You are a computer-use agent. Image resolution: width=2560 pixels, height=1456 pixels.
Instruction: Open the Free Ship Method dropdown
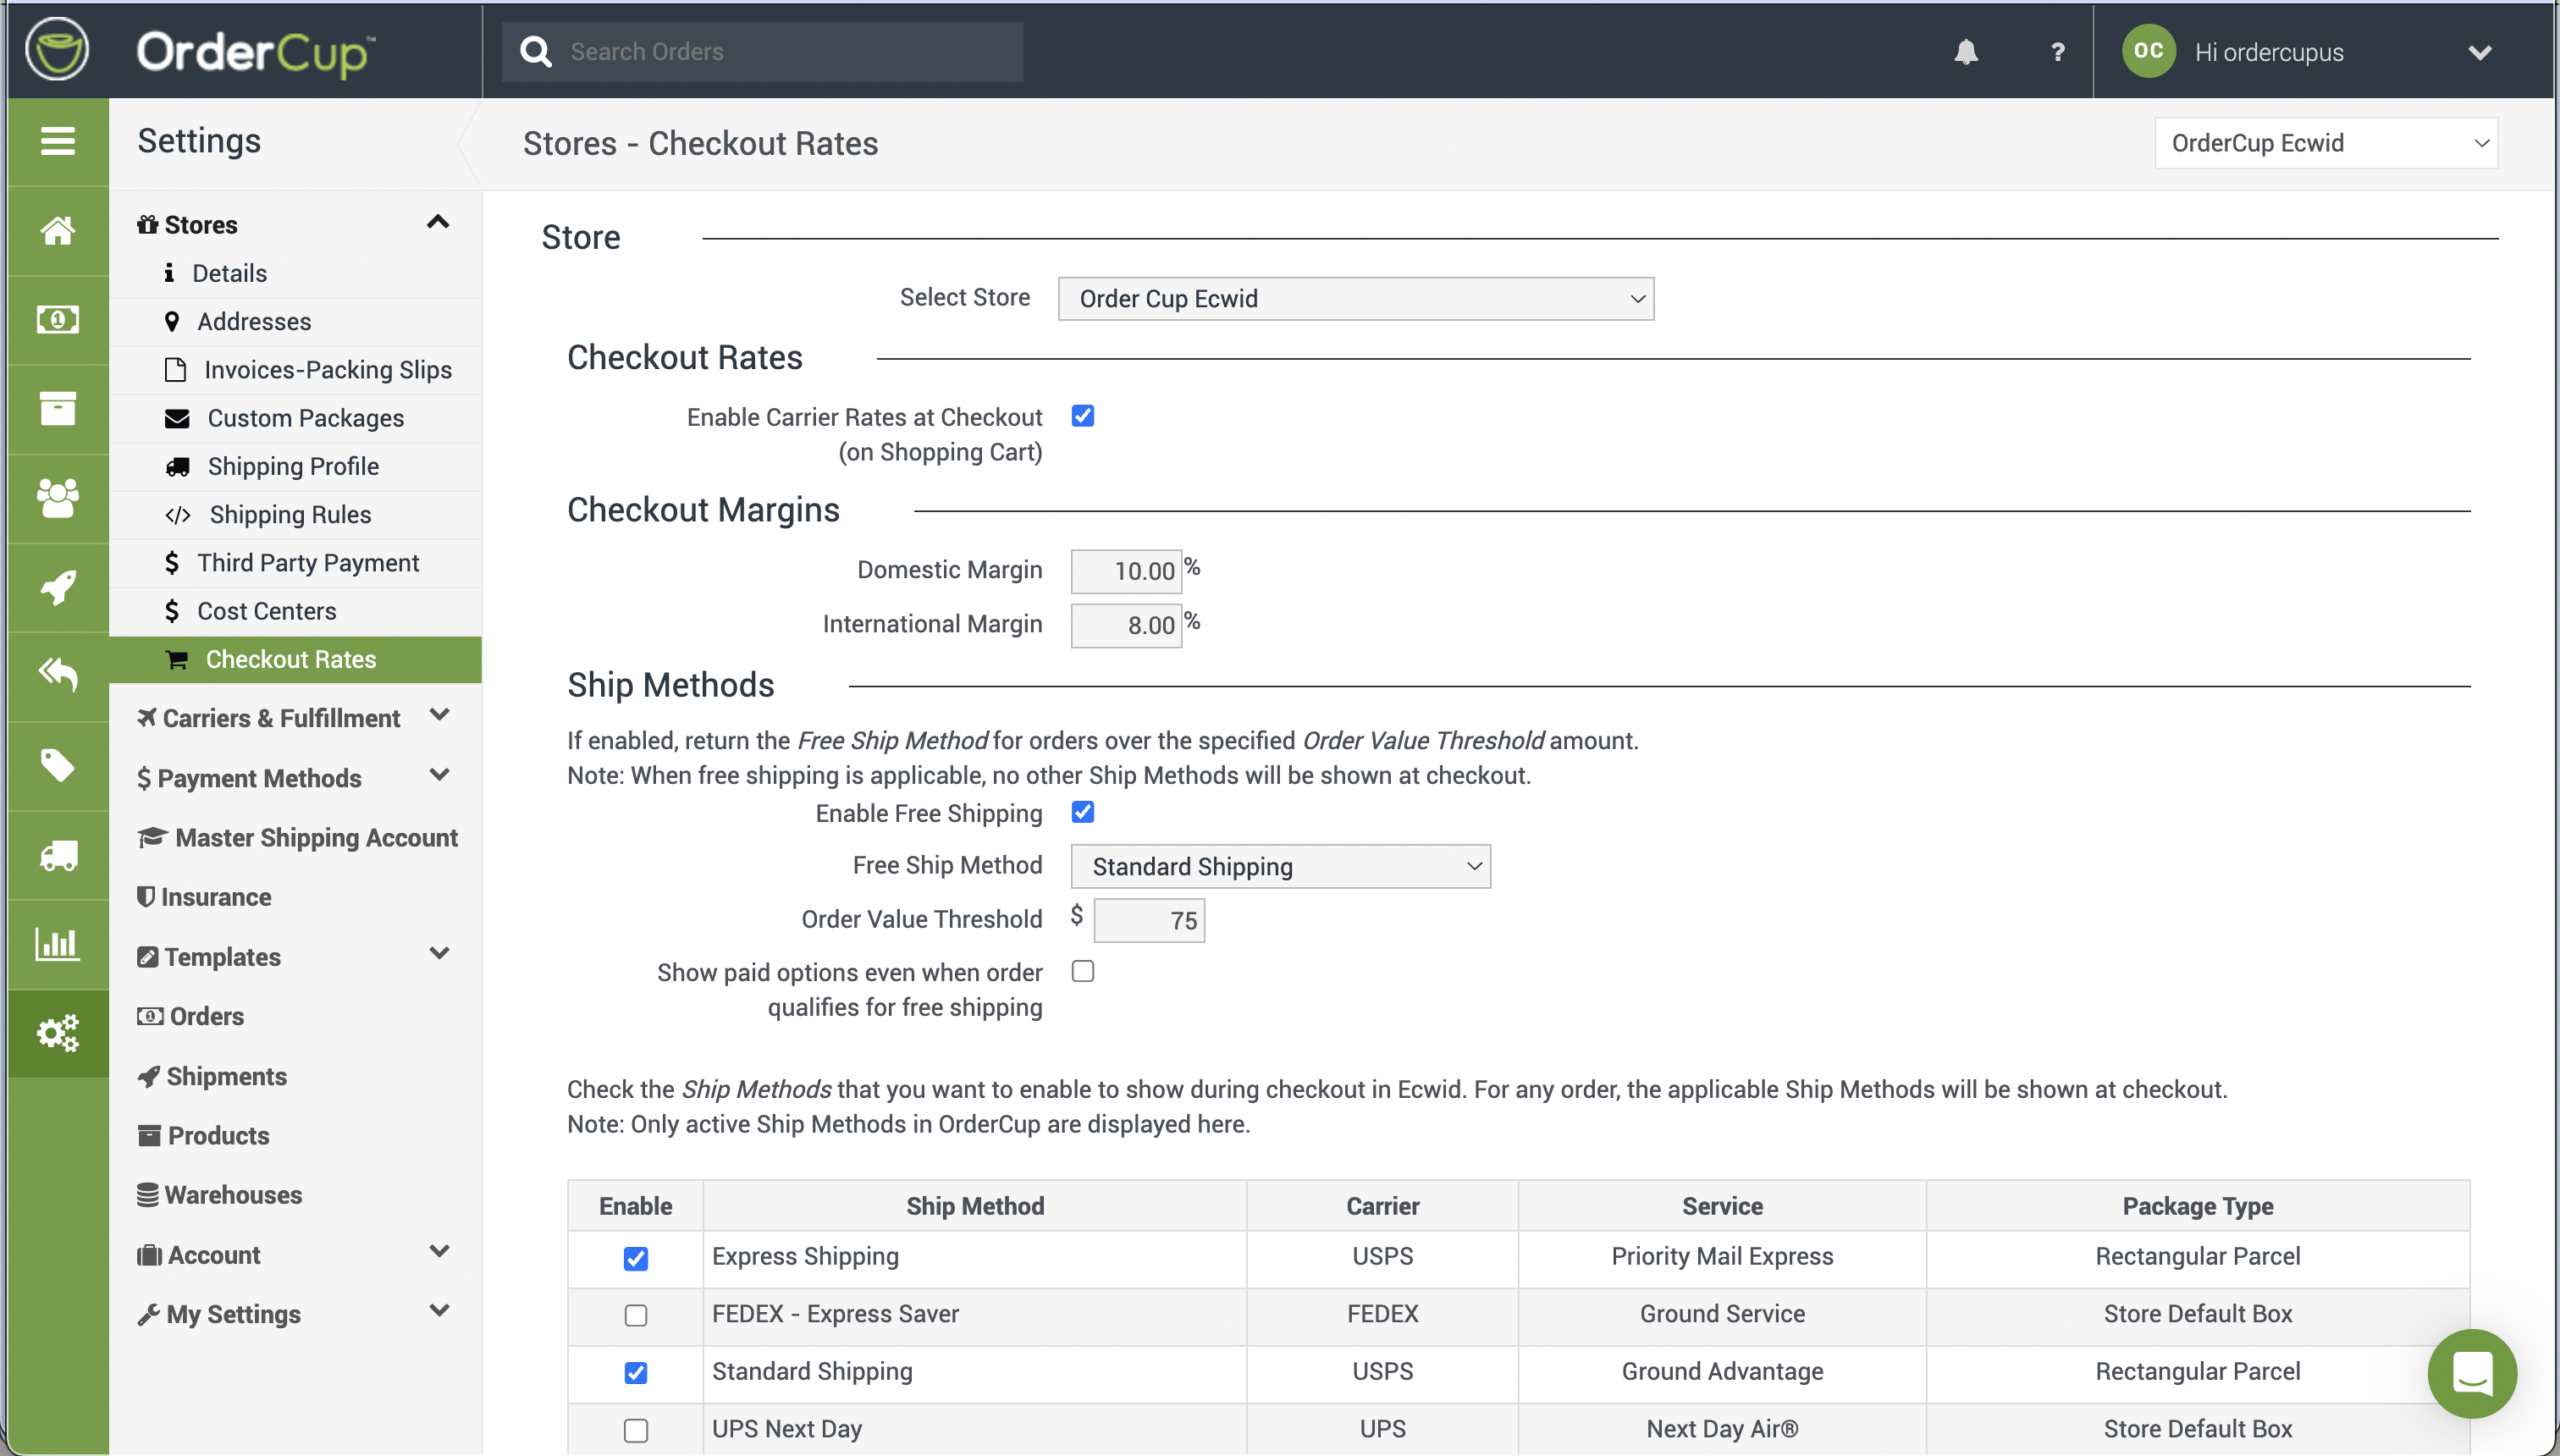point(1280,866)
